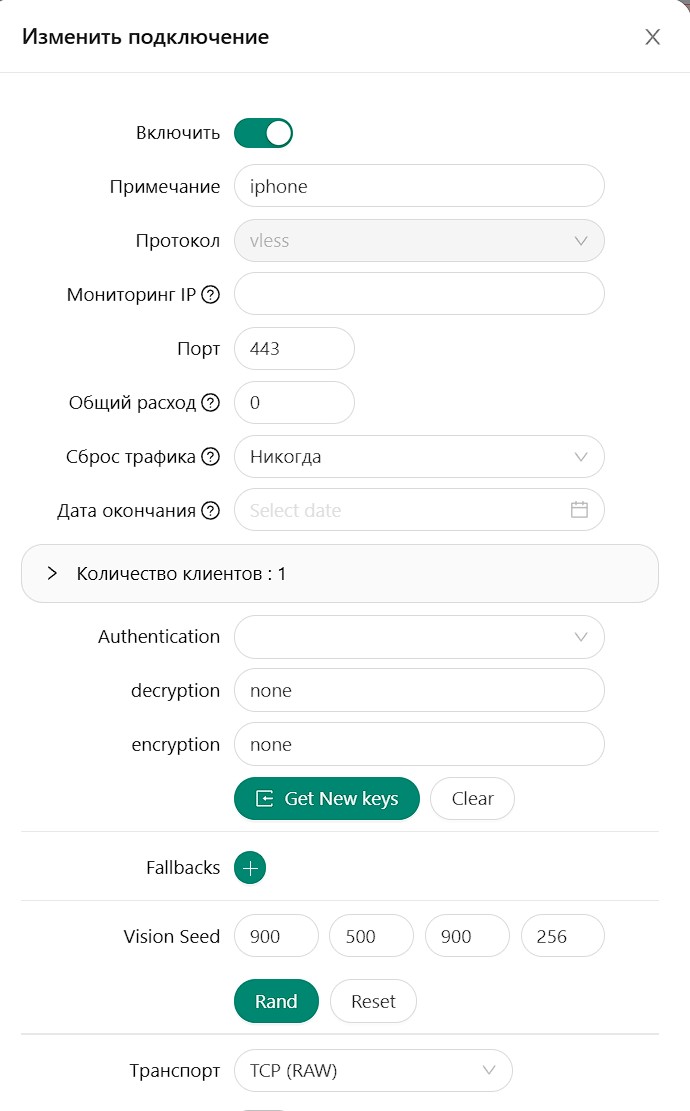
Task: Open the Сброс трафика dropdown showing Никогда
Action: (x=419, y=456)
